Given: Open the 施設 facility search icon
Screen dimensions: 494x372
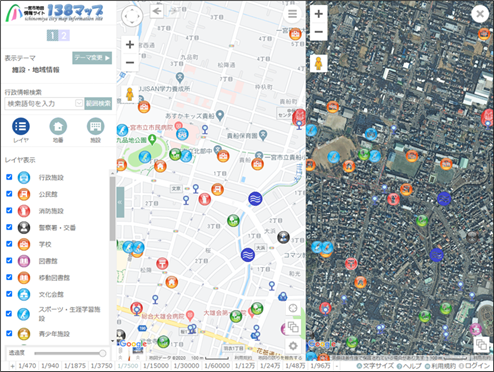Looking at the screenshot, I should click(95, 126).
